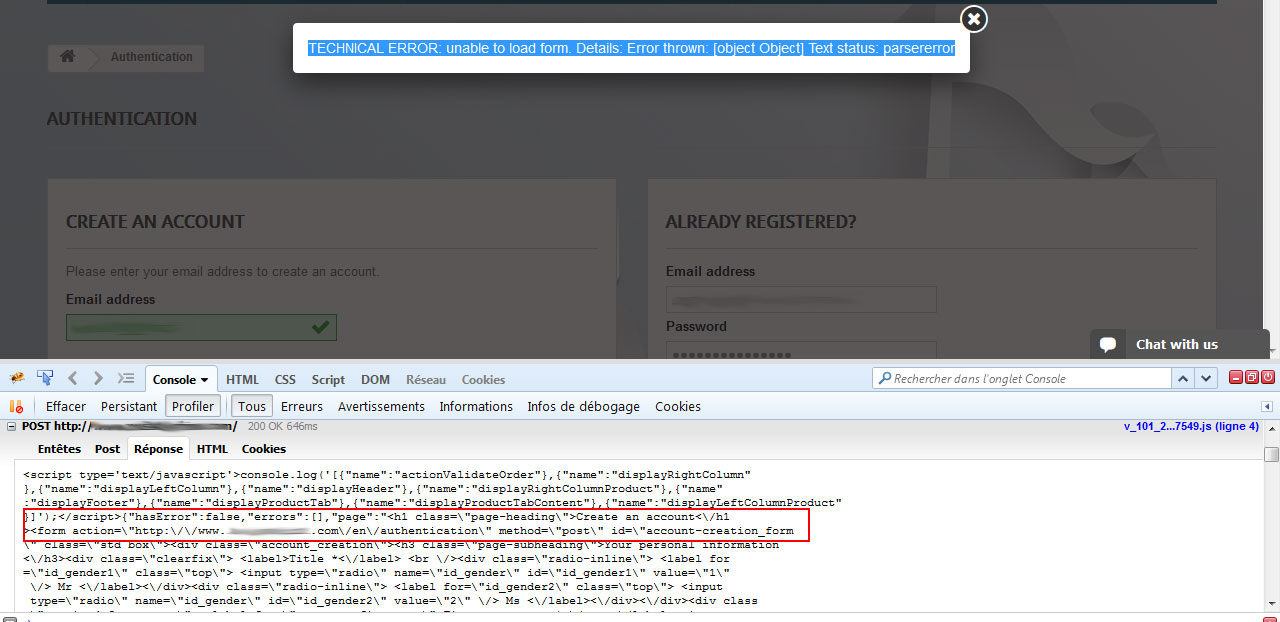Filter console by Erreurs

pos(302,406)
